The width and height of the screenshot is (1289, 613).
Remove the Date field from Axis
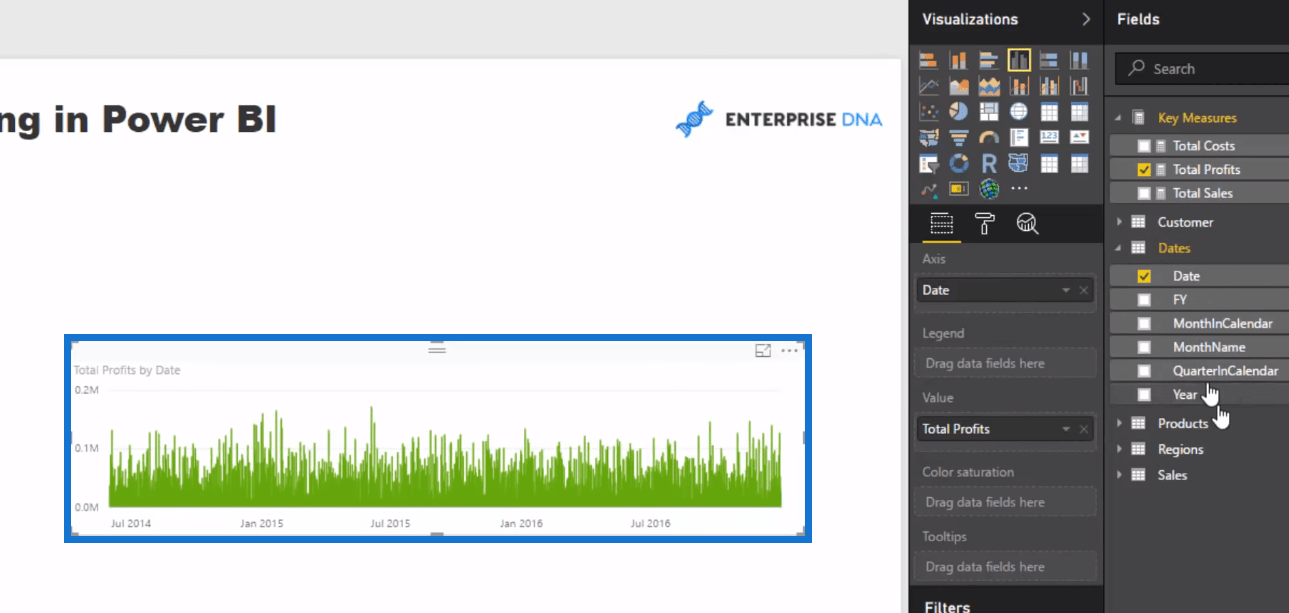[x=1083, y=291]
